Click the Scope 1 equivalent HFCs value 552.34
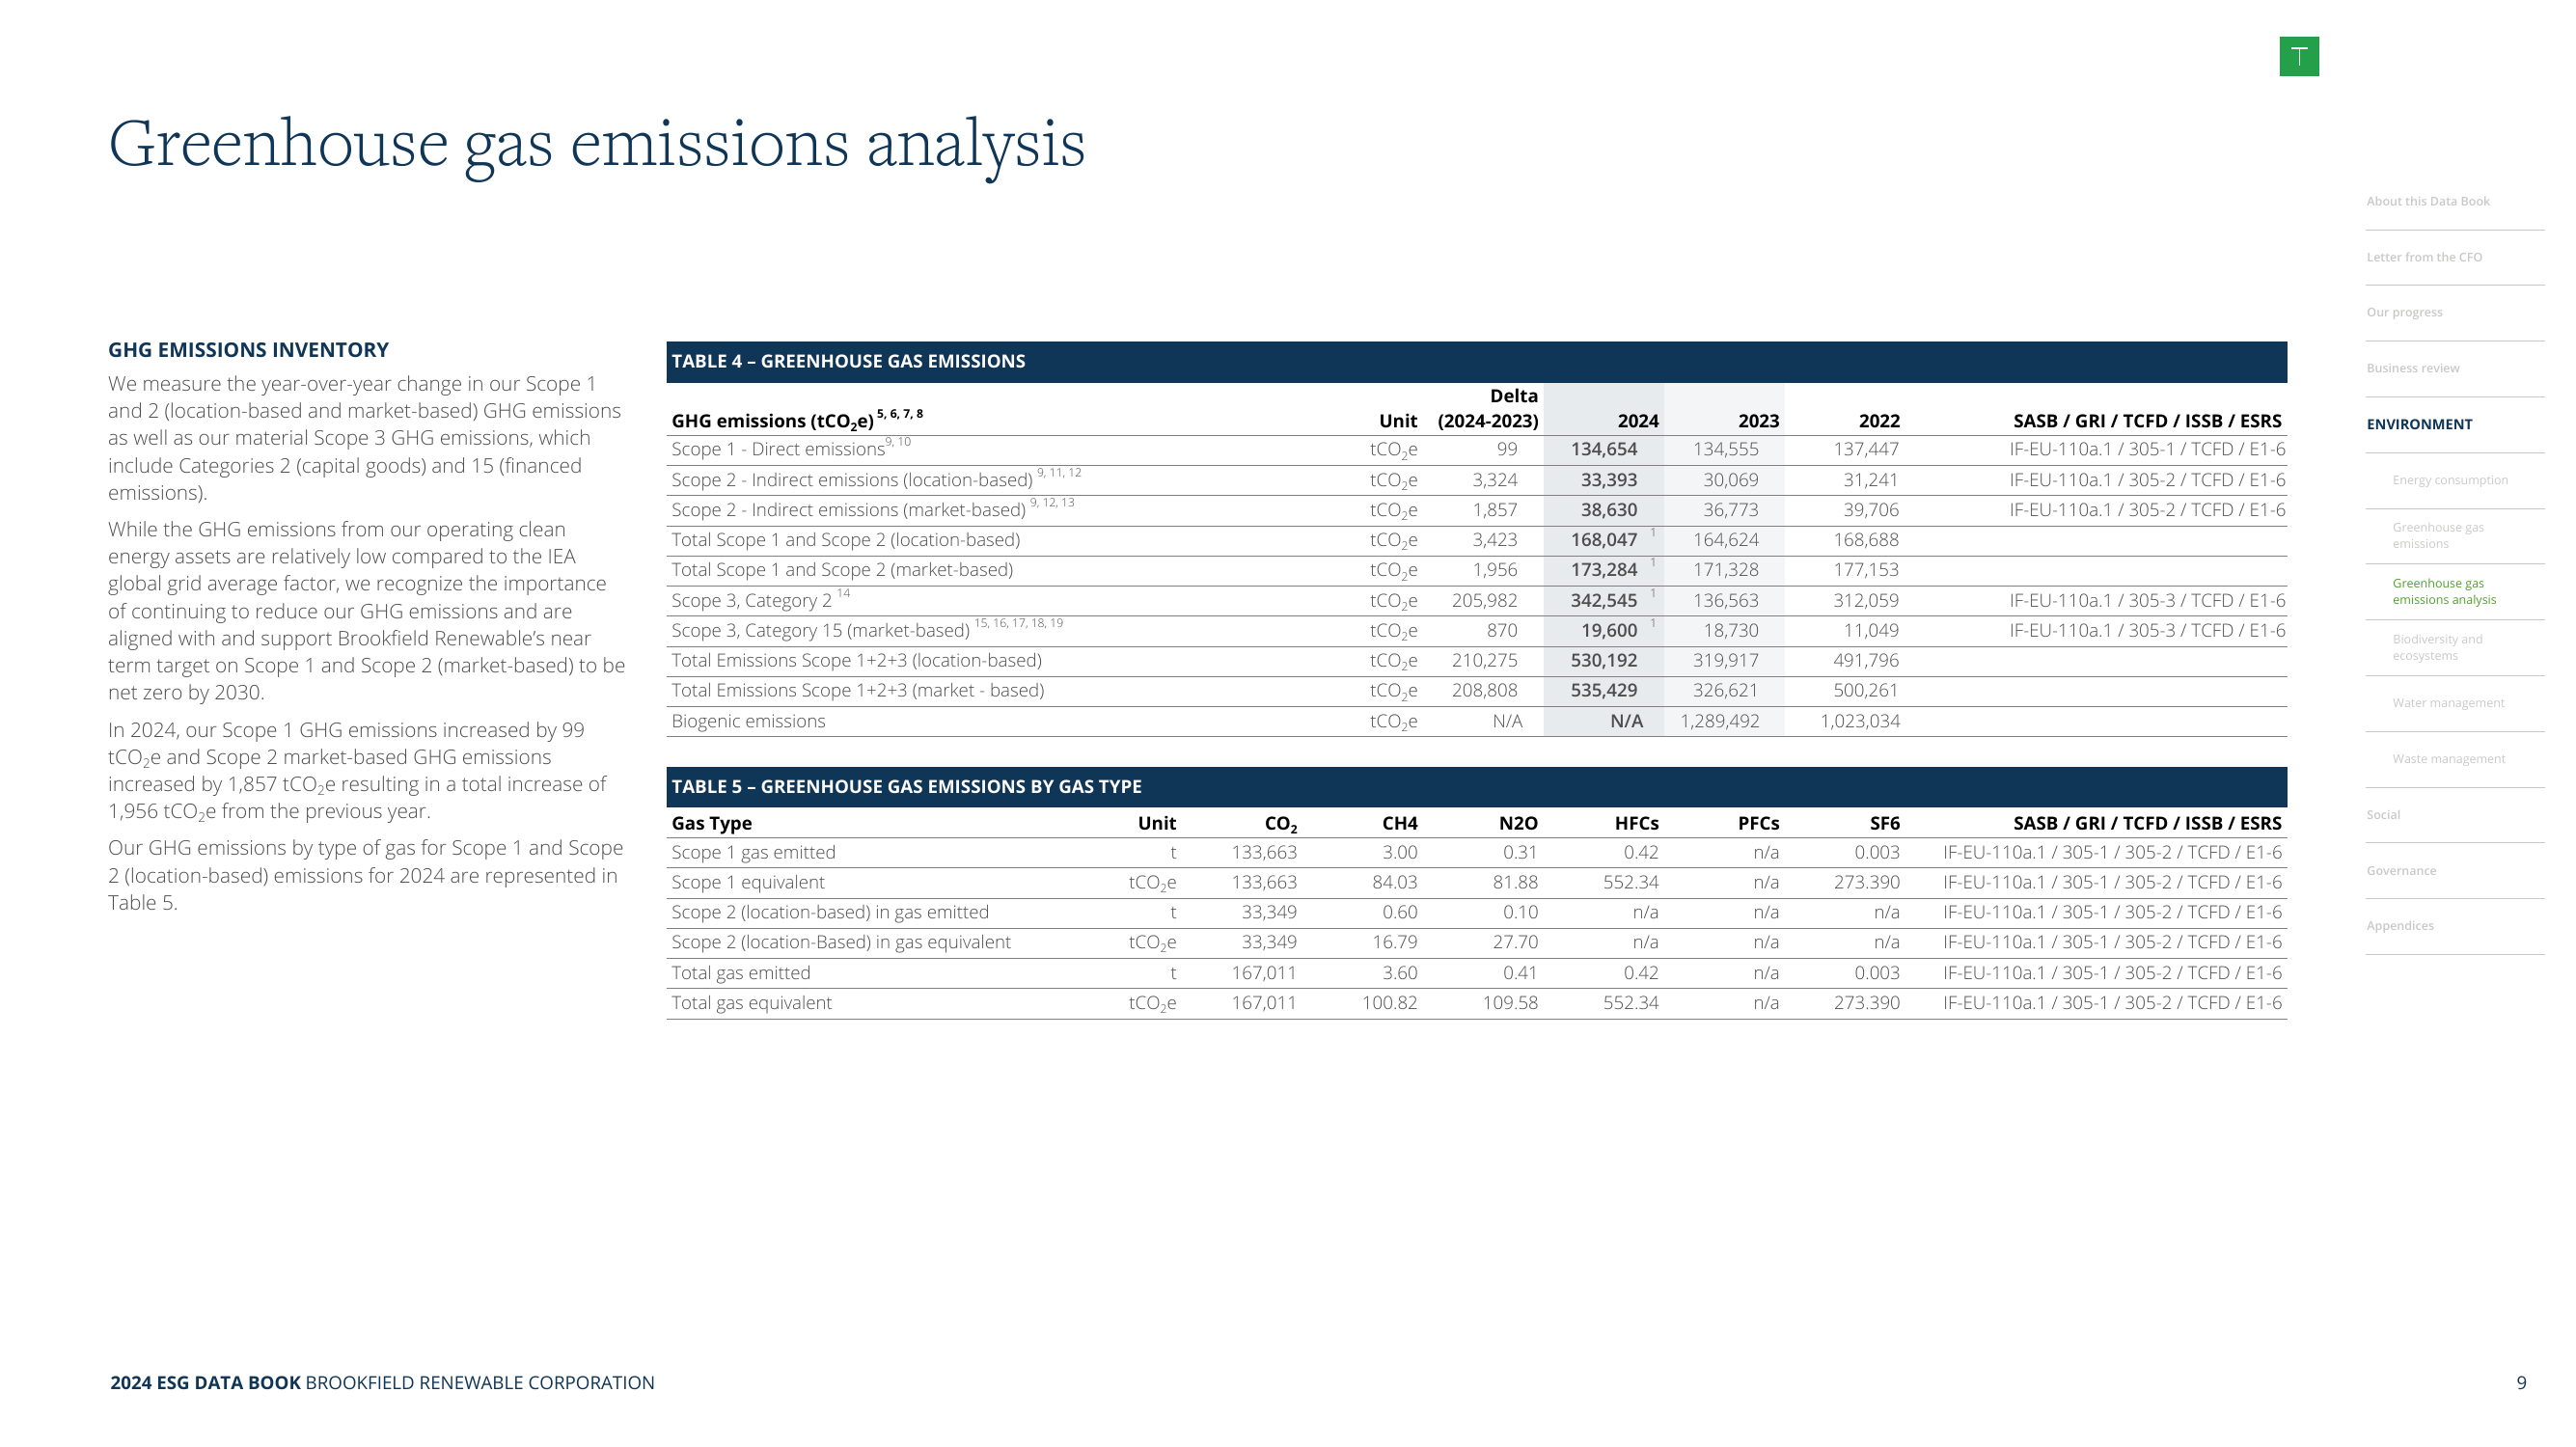2576x1447 pixels. click(1630, 882)
